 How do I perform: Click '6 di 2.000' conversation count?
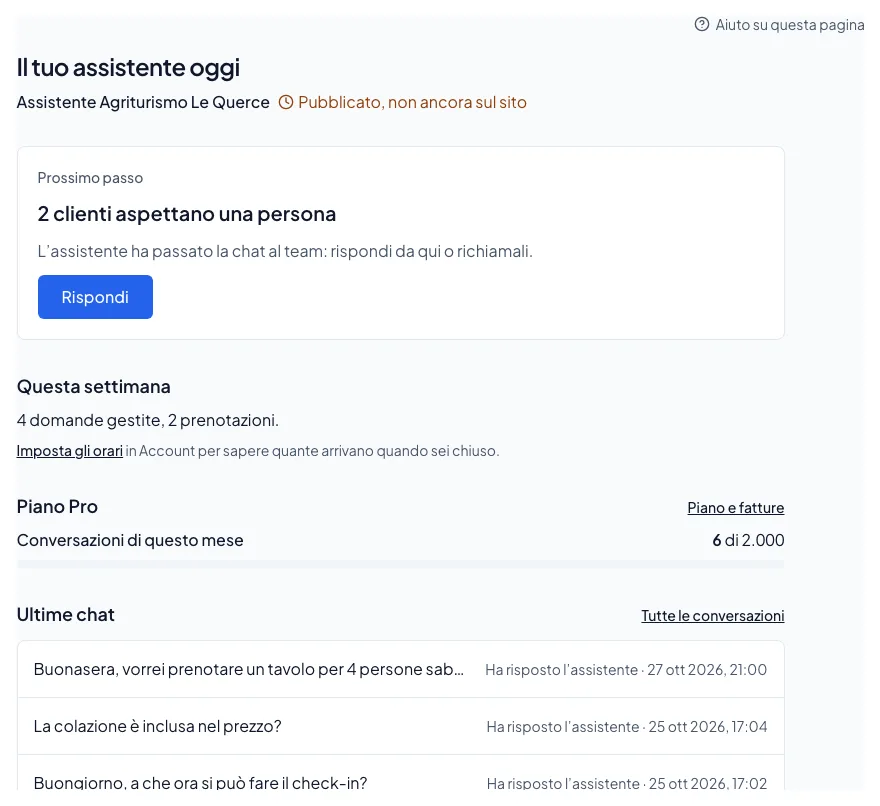click(748, 540)
